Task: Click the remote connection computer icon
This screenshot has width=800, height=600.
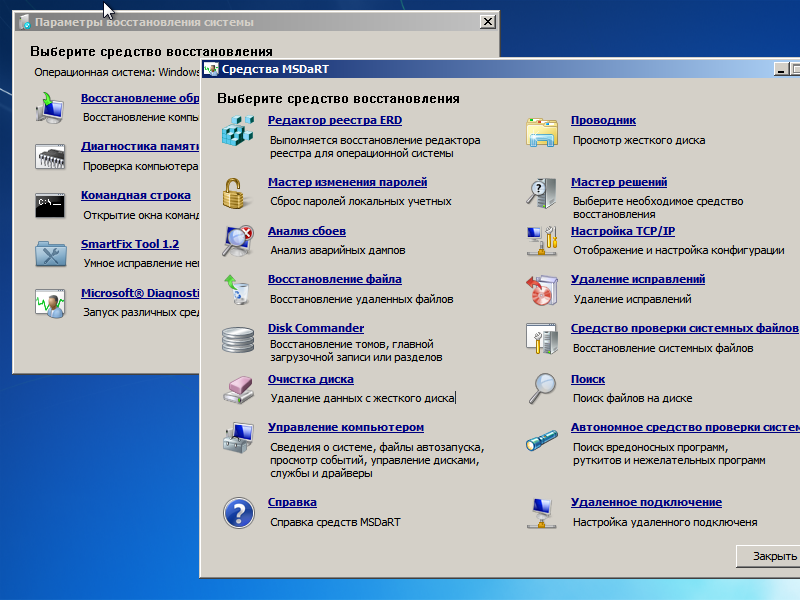Action: pyautogui.click(x=541, y=513)
